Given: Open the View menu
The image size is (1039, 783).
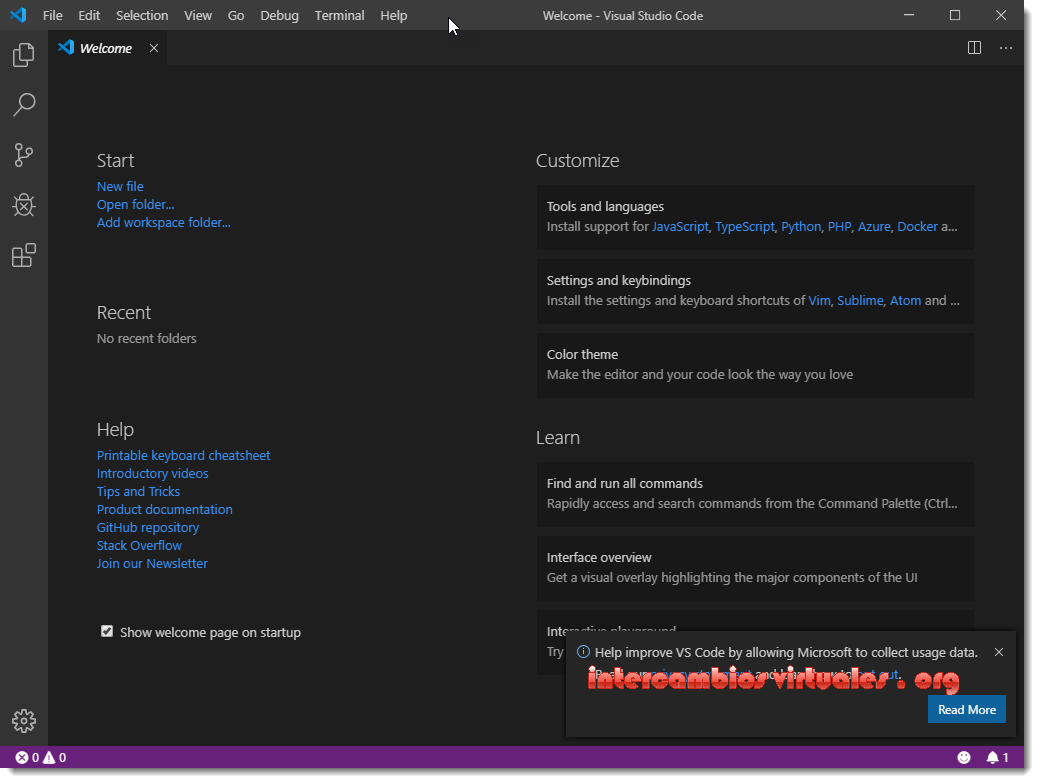Looking at the screenshot, I should tap(197, 15).
